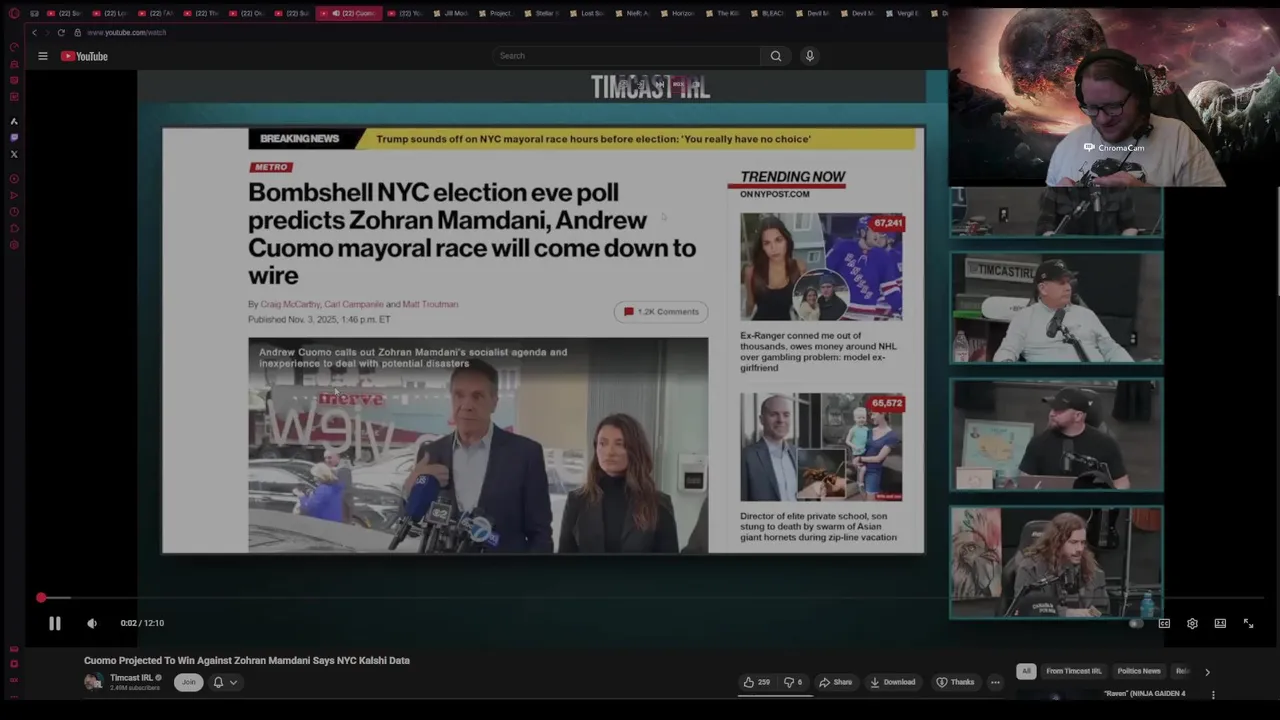The image size is (1280, 720).
Task: Search with voice microphone icon
Action: click(x=810, y=56)
